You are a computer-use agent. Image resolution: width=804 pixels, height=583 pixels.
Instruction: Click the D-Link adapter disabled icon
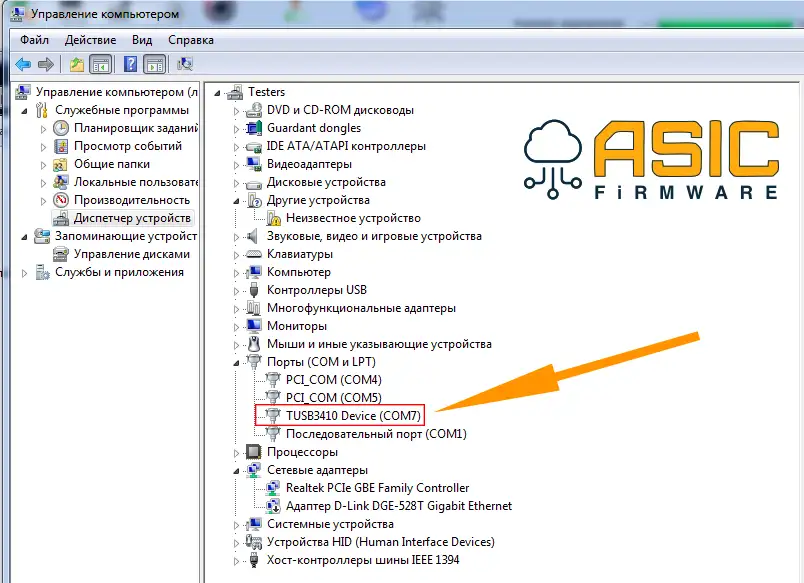pos(273,506)
